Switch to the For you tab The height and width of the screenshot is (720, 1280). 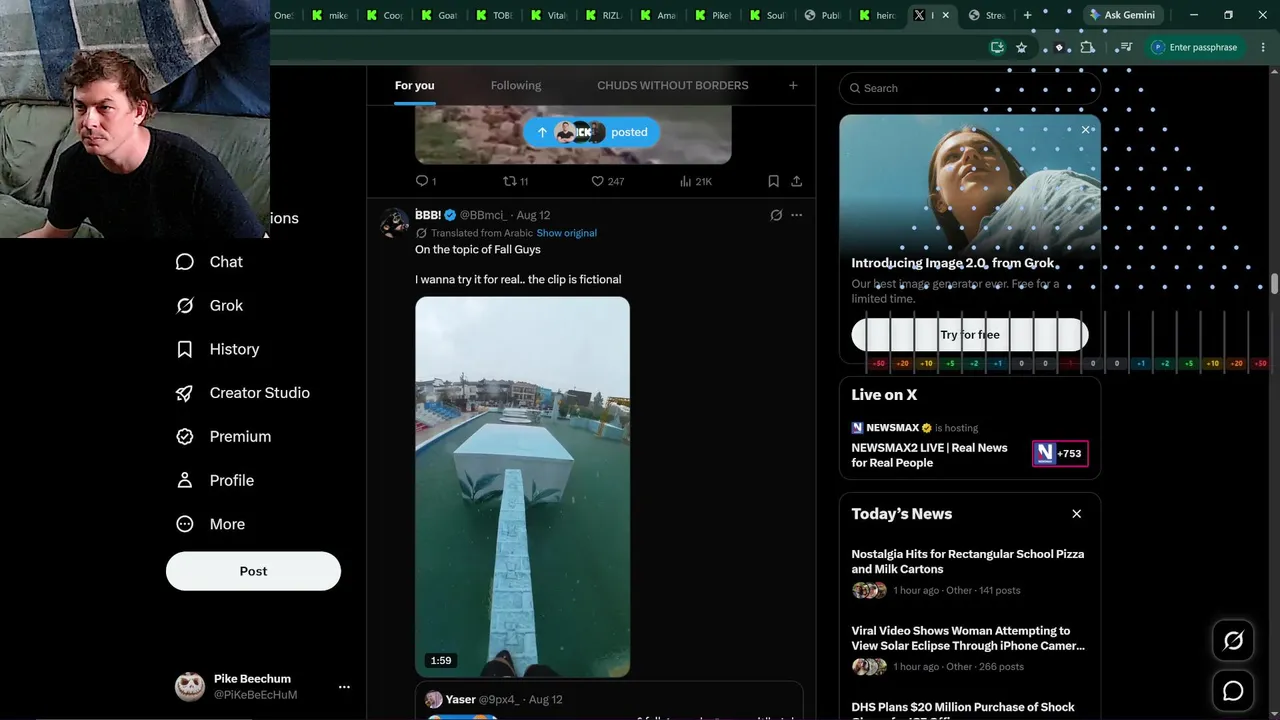tap(414, 86)
